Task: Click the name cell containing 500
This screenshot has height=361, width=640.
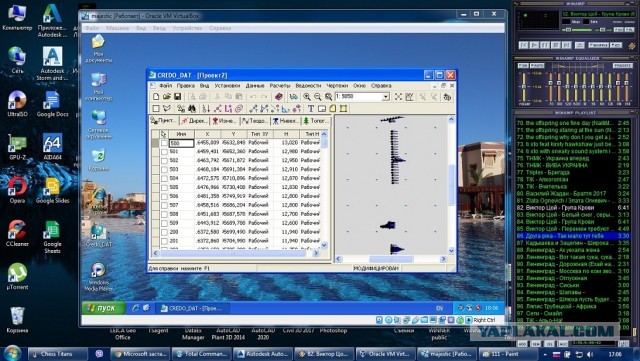Action: (182, 143)
